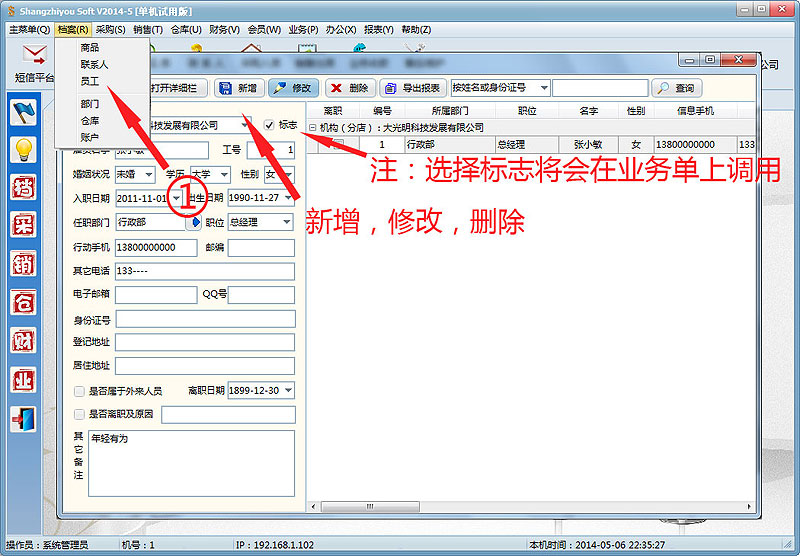This screenshot has width=800, height=556.
Task: Open the 仓 (warehouse) sidebar icon
Action: tap(23, 302)
